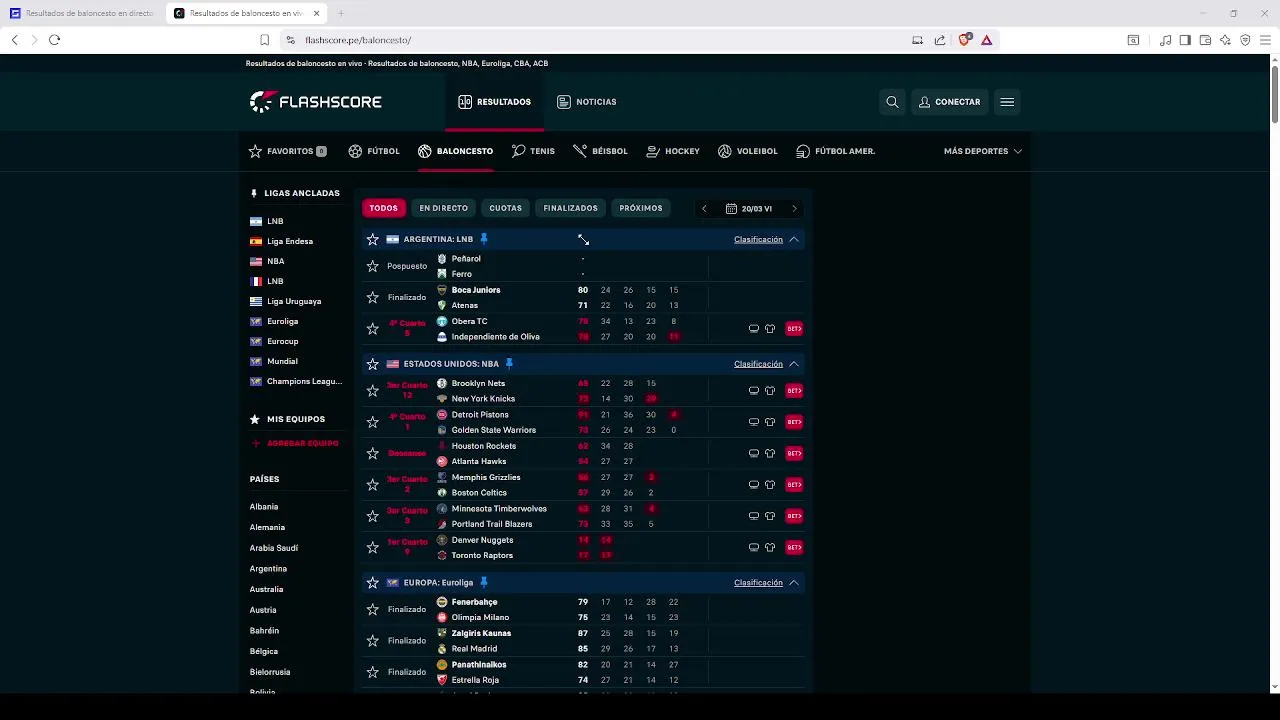The image size is (1280, 720).
Task: Open the share icon in the address bar
Action: click(x=940, y=40)
